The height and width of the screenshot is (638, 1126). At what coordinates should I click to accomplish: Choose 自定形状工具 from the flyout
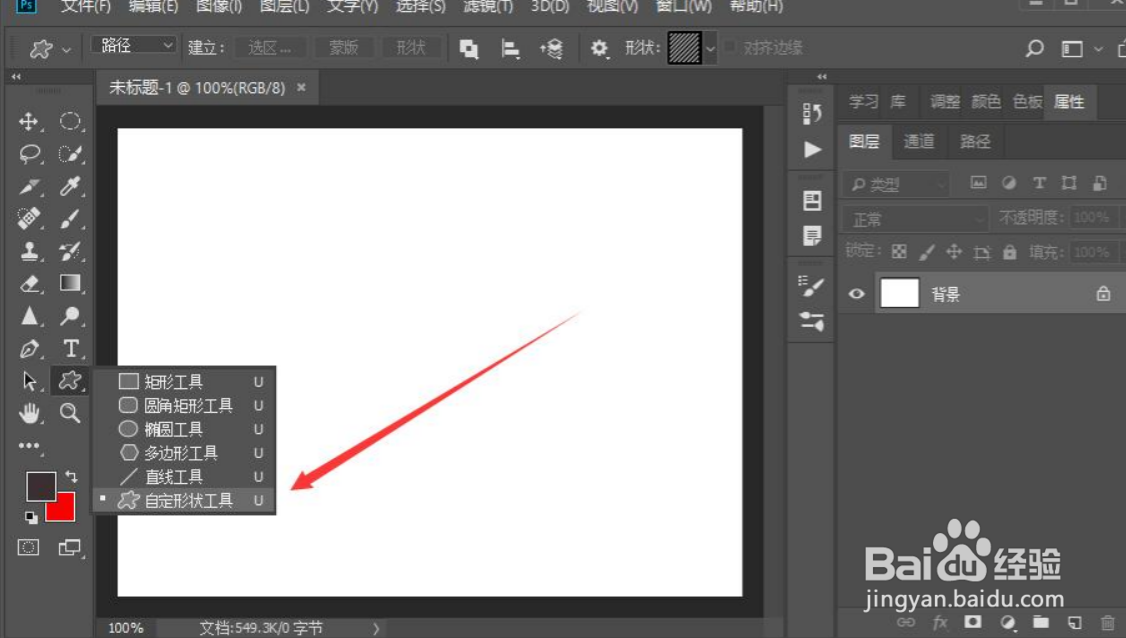pyautogui.click(x=184, y=500)
